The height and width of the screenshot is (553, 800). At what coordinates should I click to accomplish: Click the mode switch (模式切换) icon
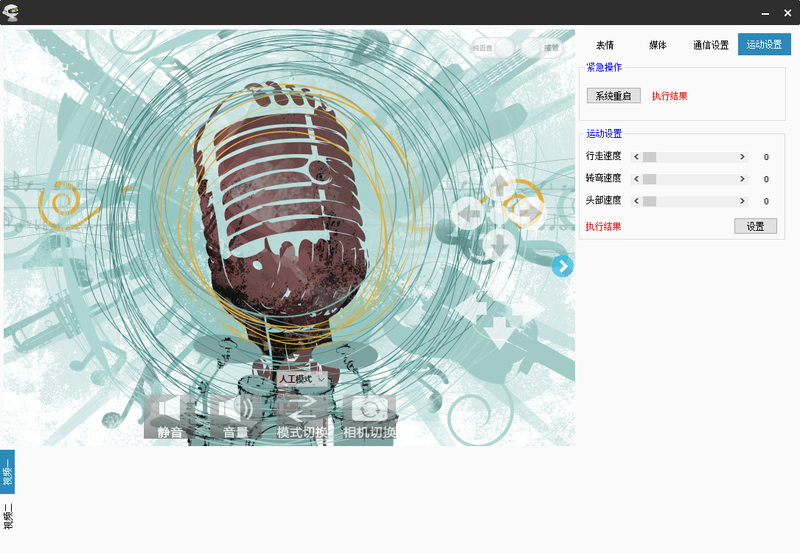point(303,417)
